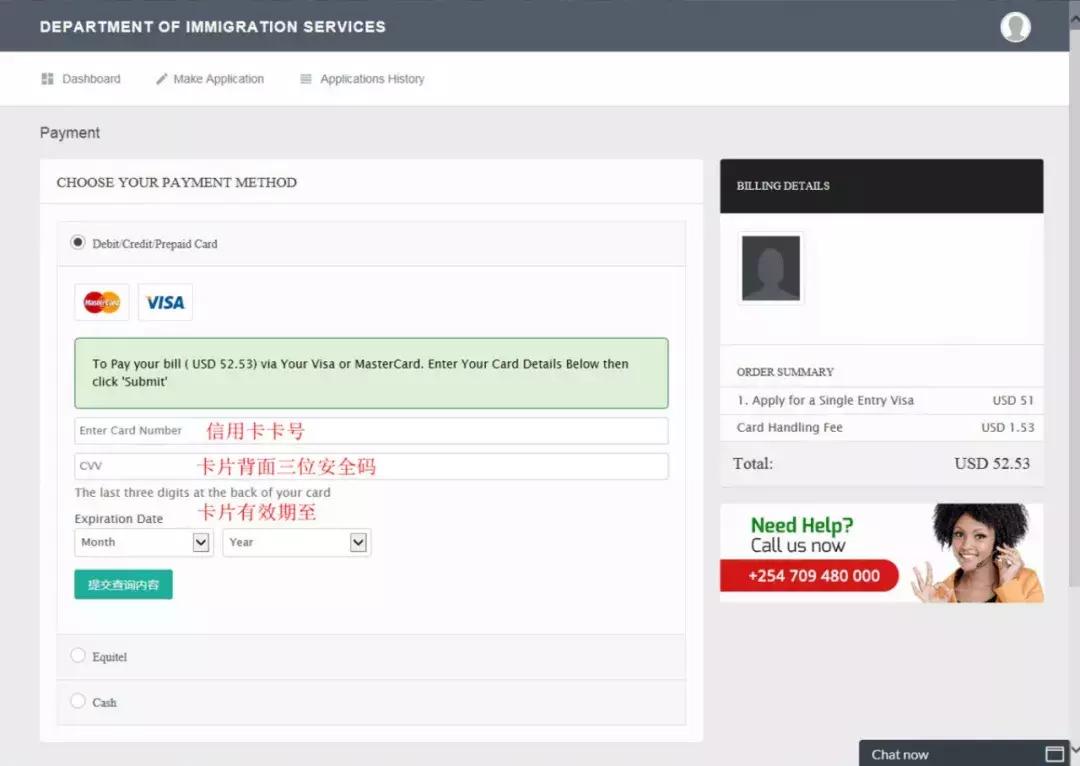Click the Applications History list icon

(x=306, y=79)
